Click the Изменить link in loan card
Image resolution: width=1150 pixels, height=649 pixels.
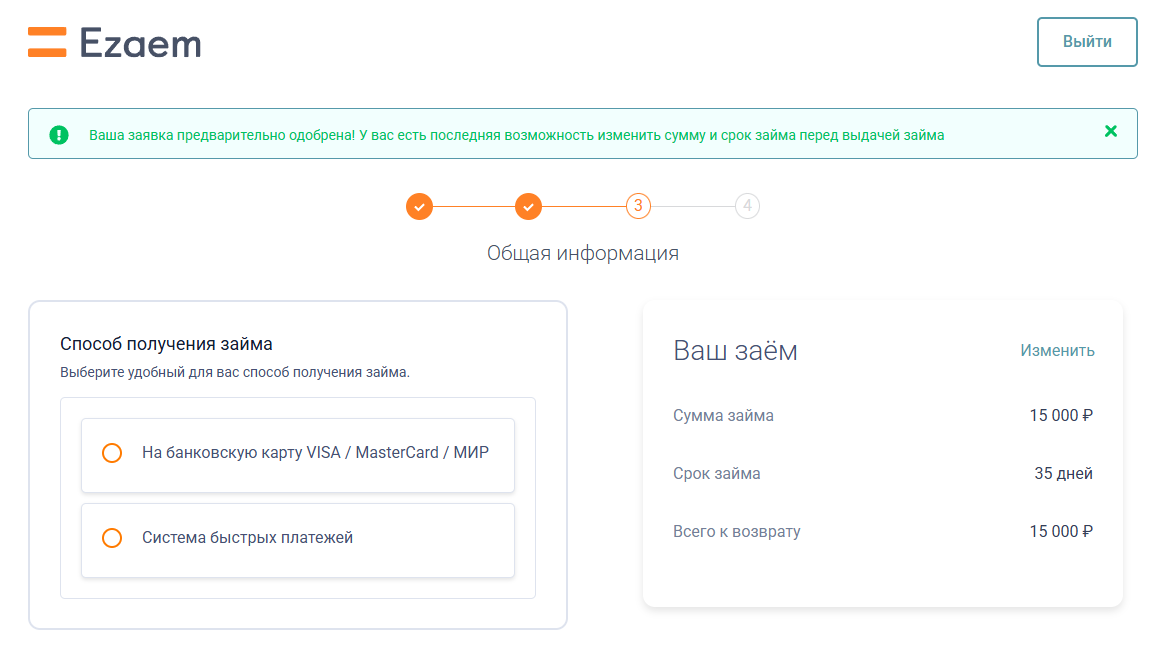click(x=1057, y=351)
